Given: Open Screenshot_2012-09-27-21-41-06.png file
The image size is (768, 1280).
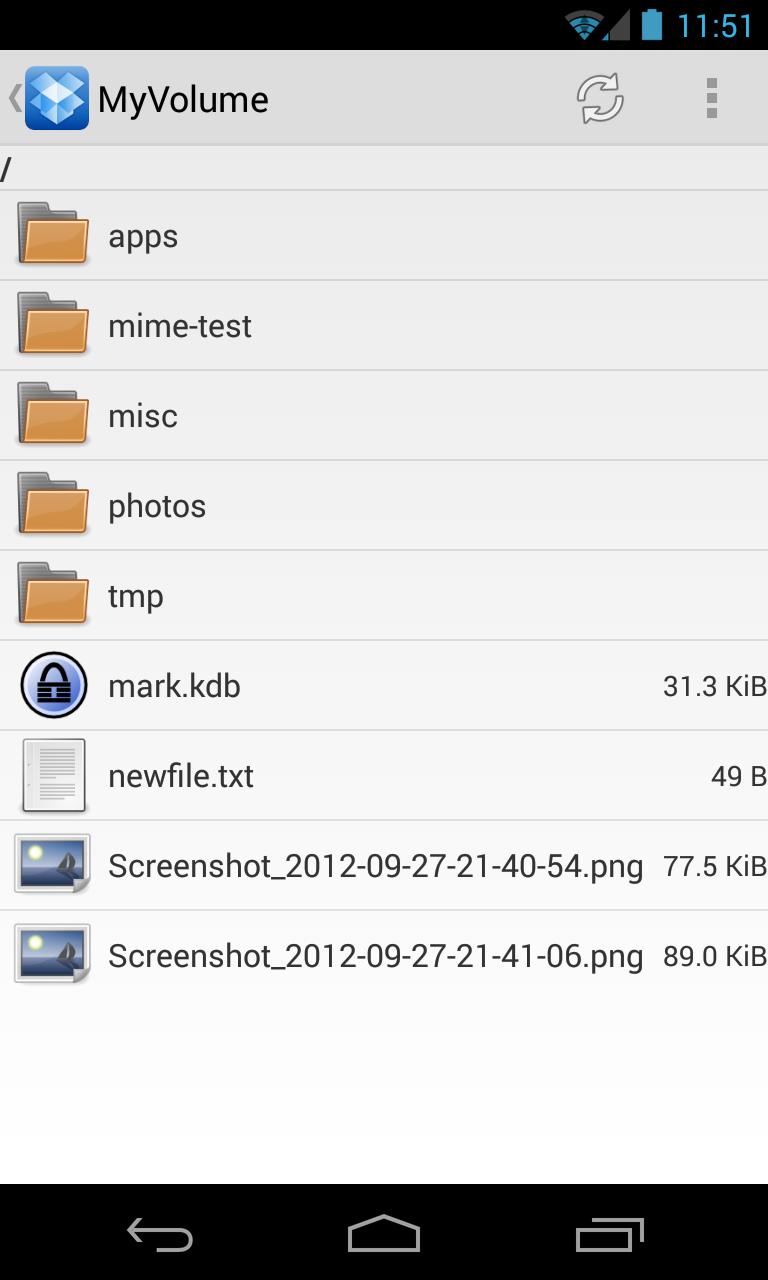Looking at the screenshot, I should pyautogui.click(x=375, y=956).
